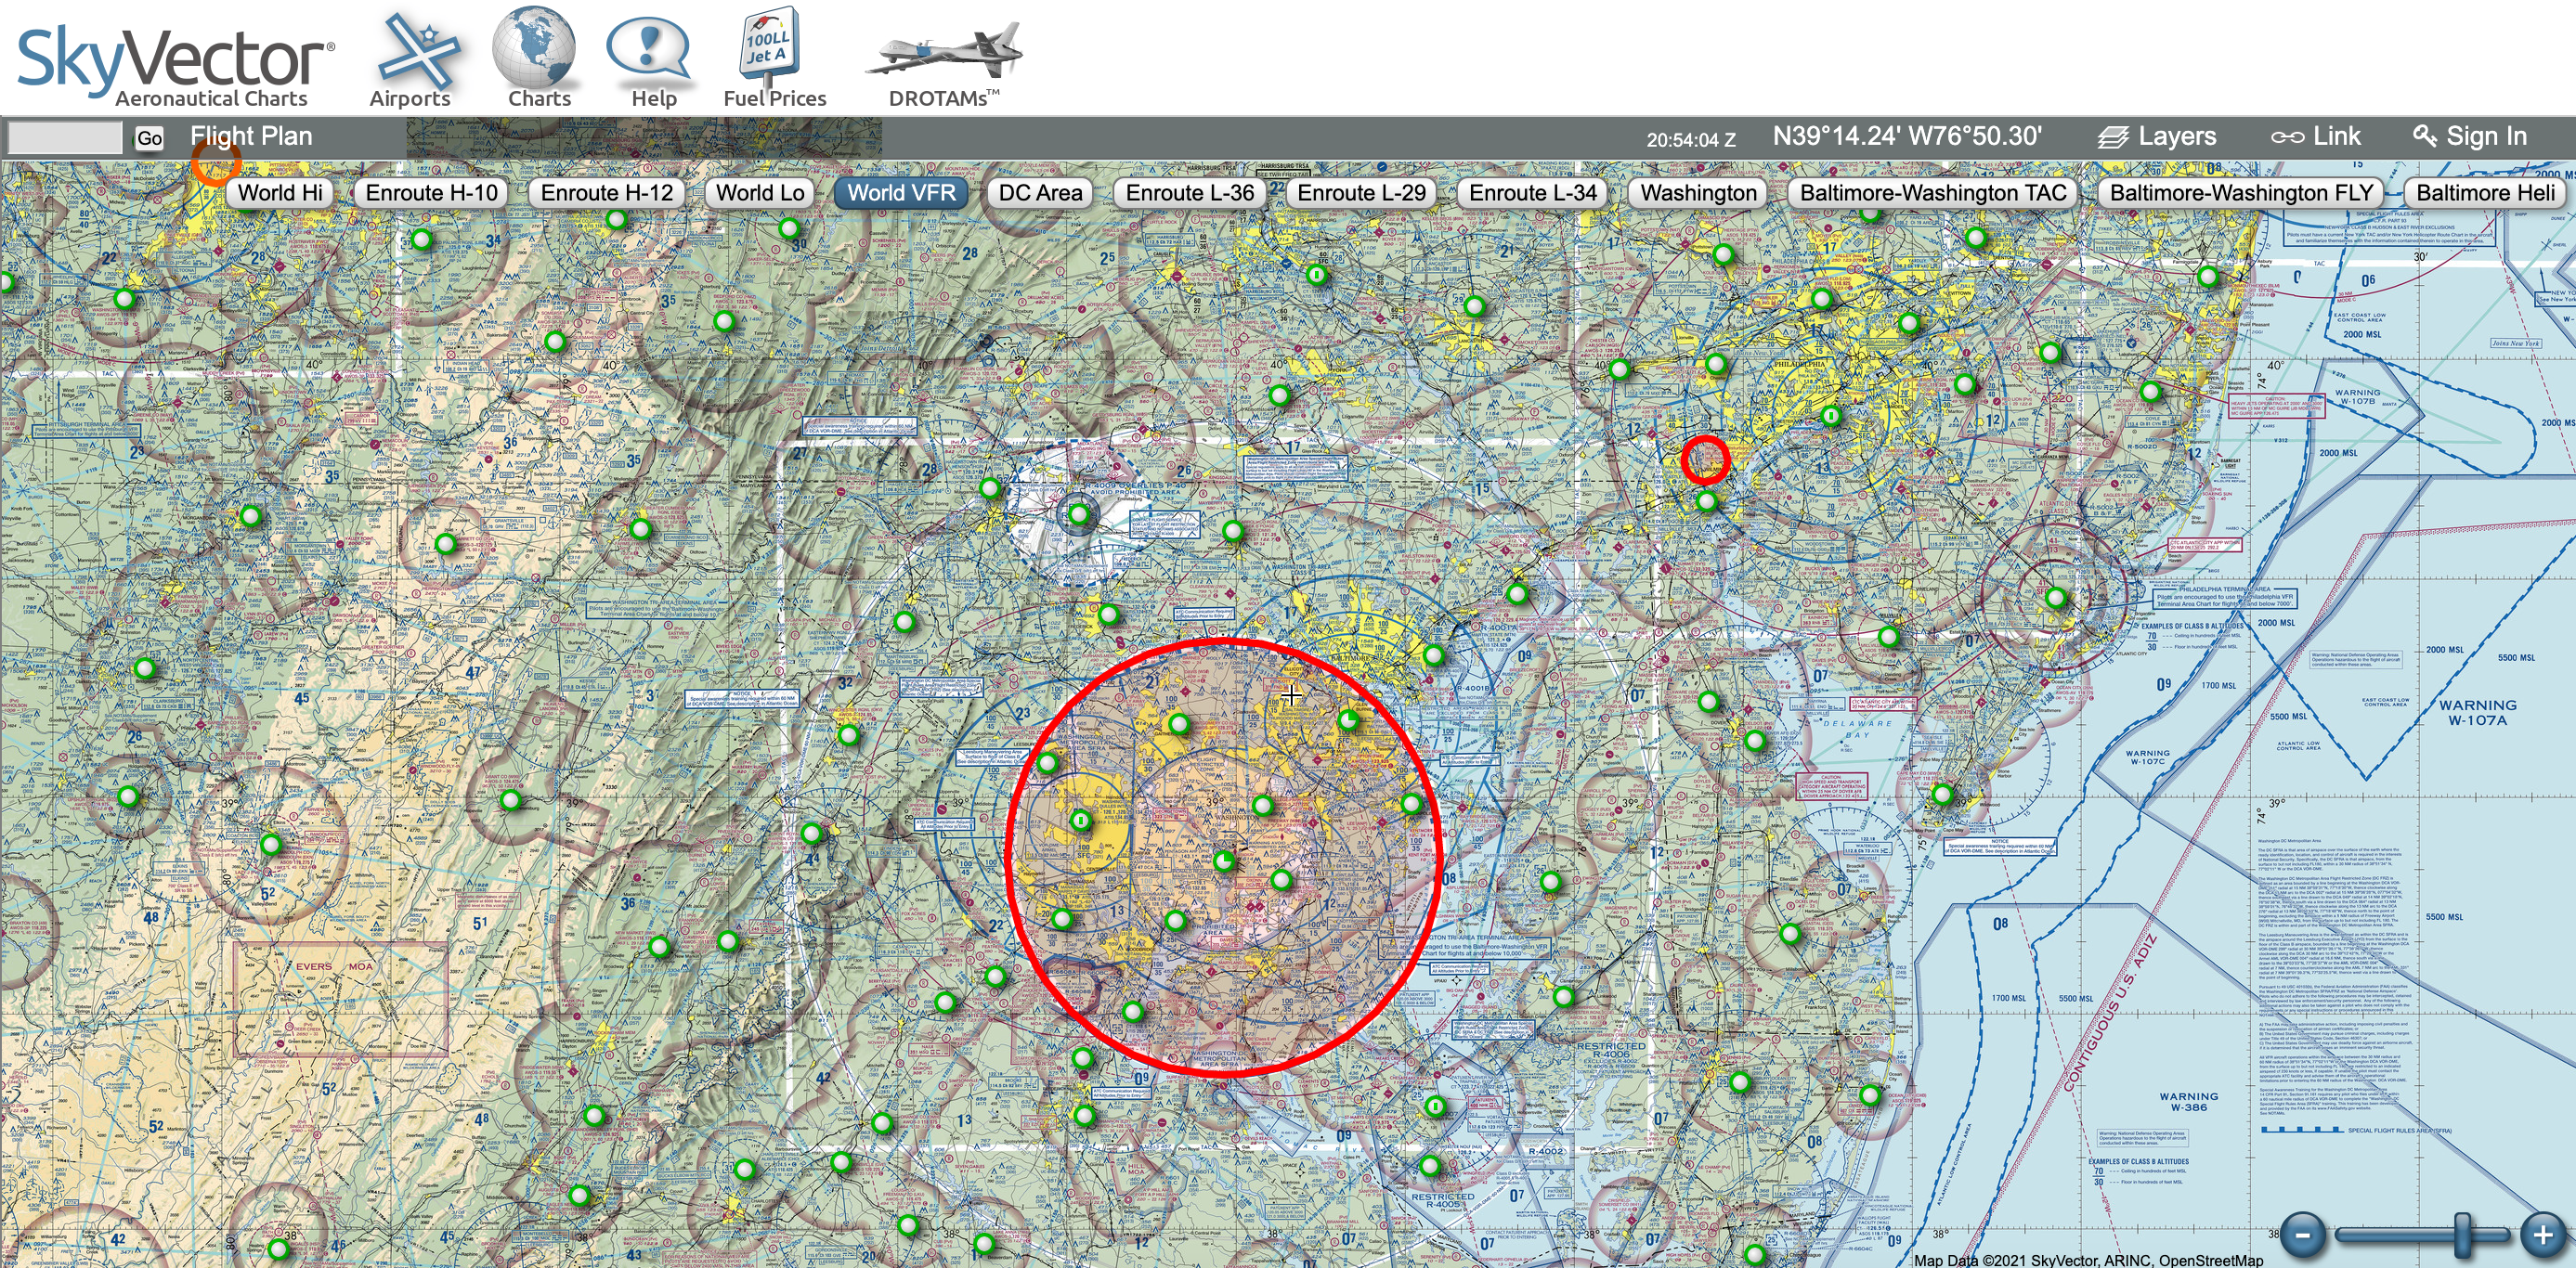Zoom out with the minus button

click(x=2303, y=1235)
